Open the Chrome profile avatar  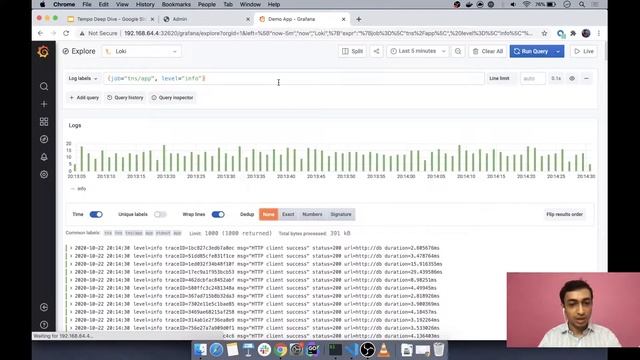[586, 33]
